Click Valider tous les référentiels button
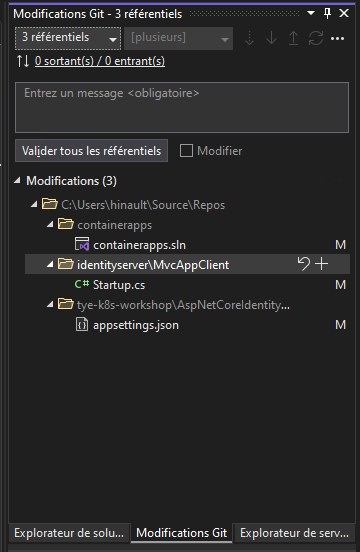The width and height of the screenshot is (360, 552). 91,151
